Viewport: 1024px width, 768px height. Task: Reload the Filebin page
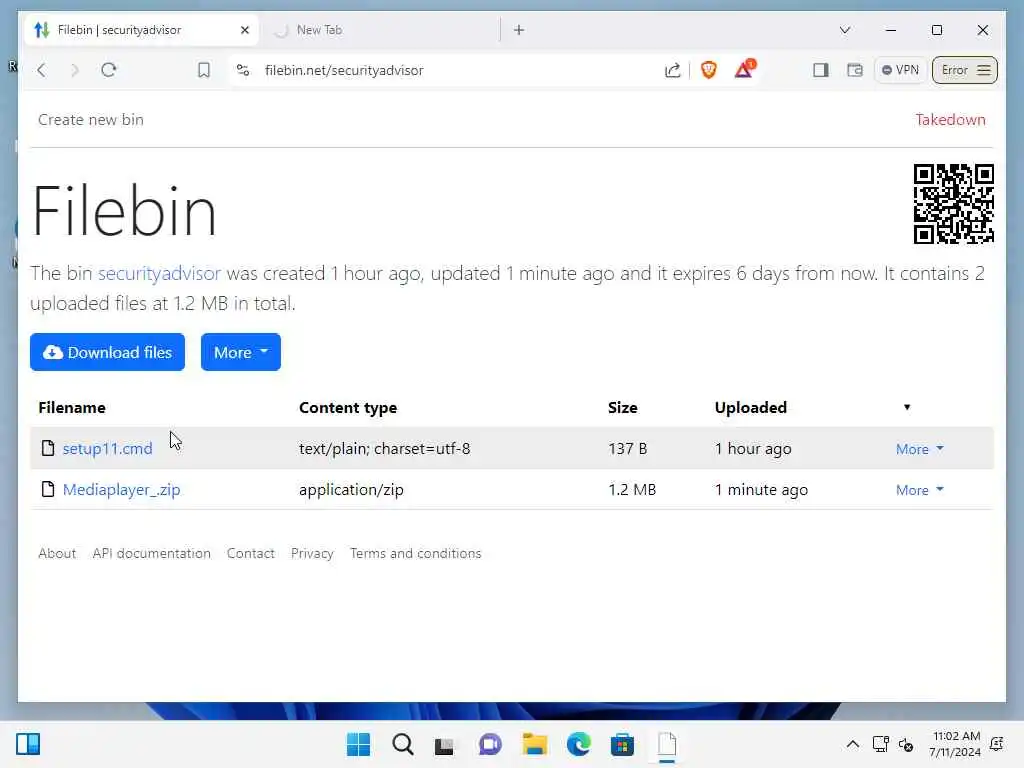(x=108, y=70)
